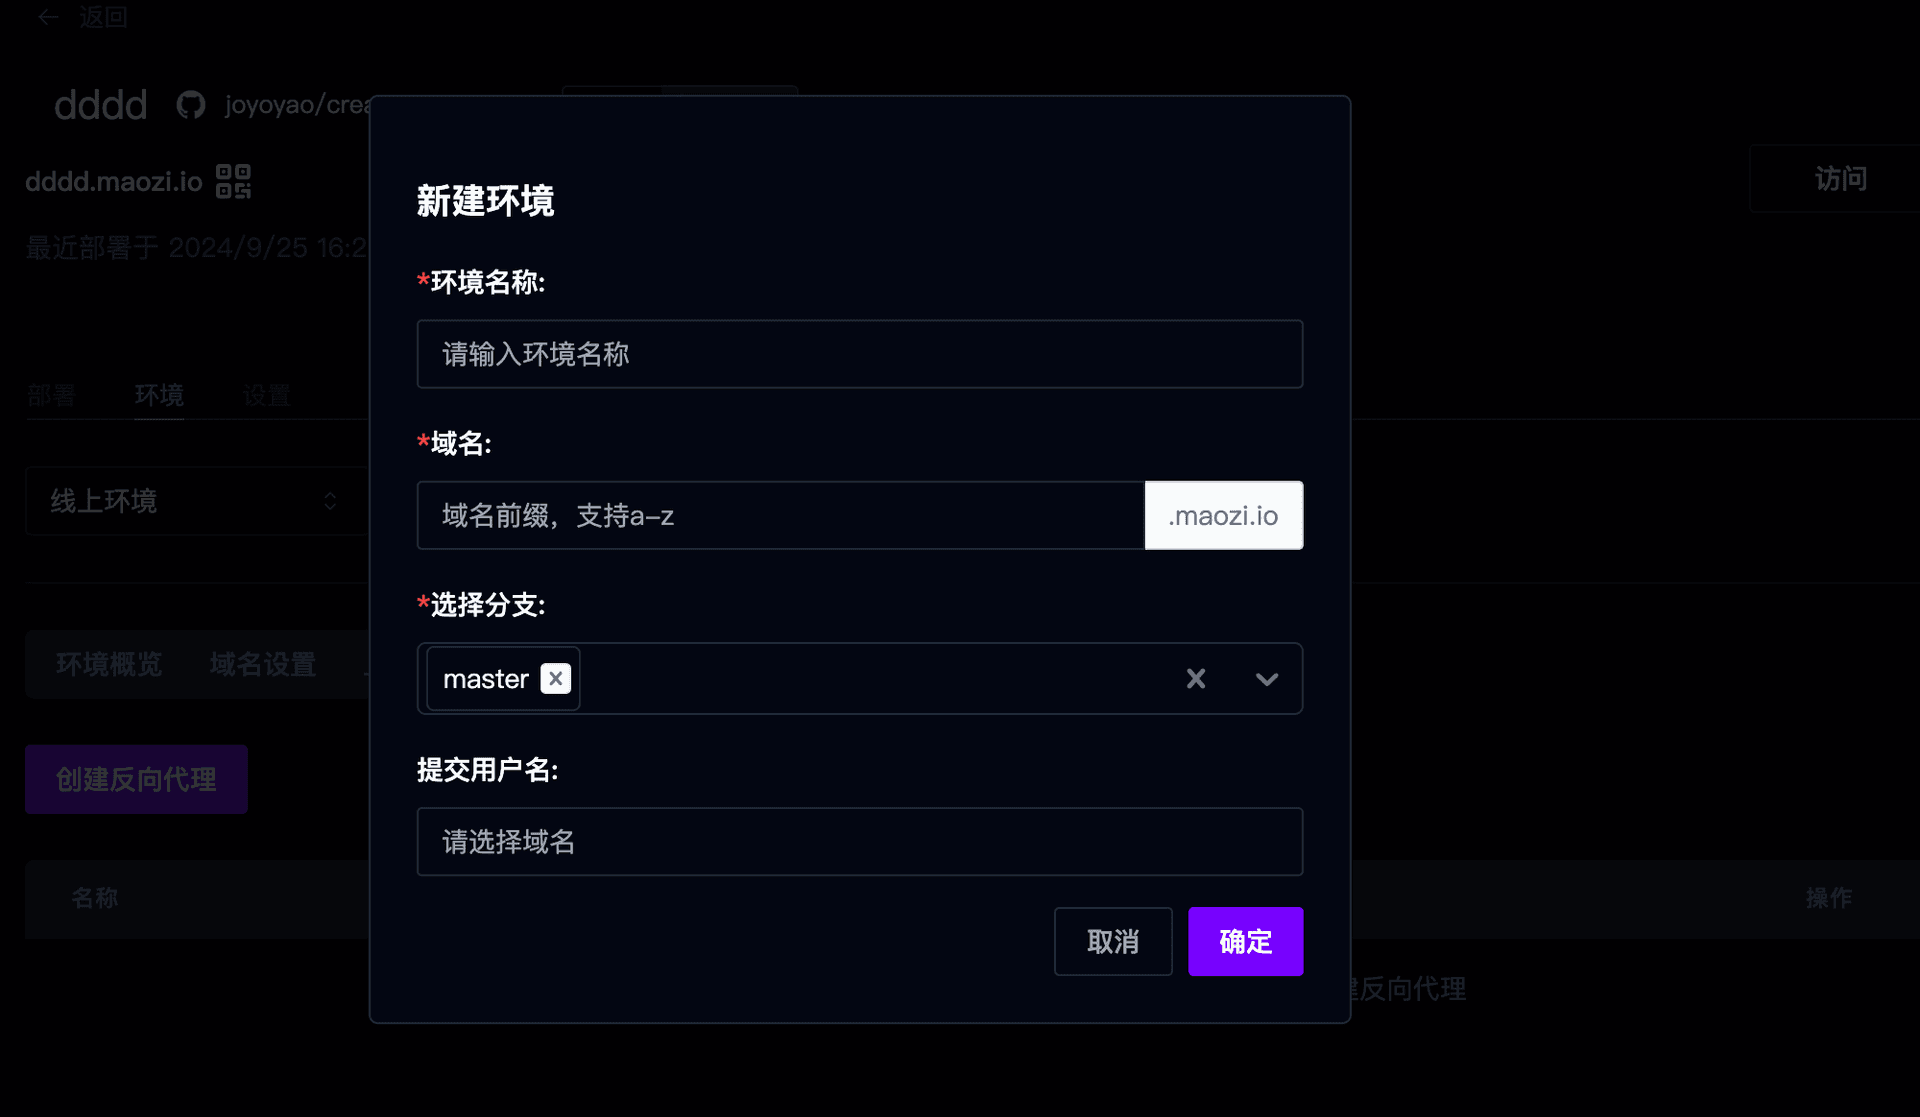Focus the 环境名称 input field
The width and height of the screenshot is (1920, 1117).
pos(860,354)
